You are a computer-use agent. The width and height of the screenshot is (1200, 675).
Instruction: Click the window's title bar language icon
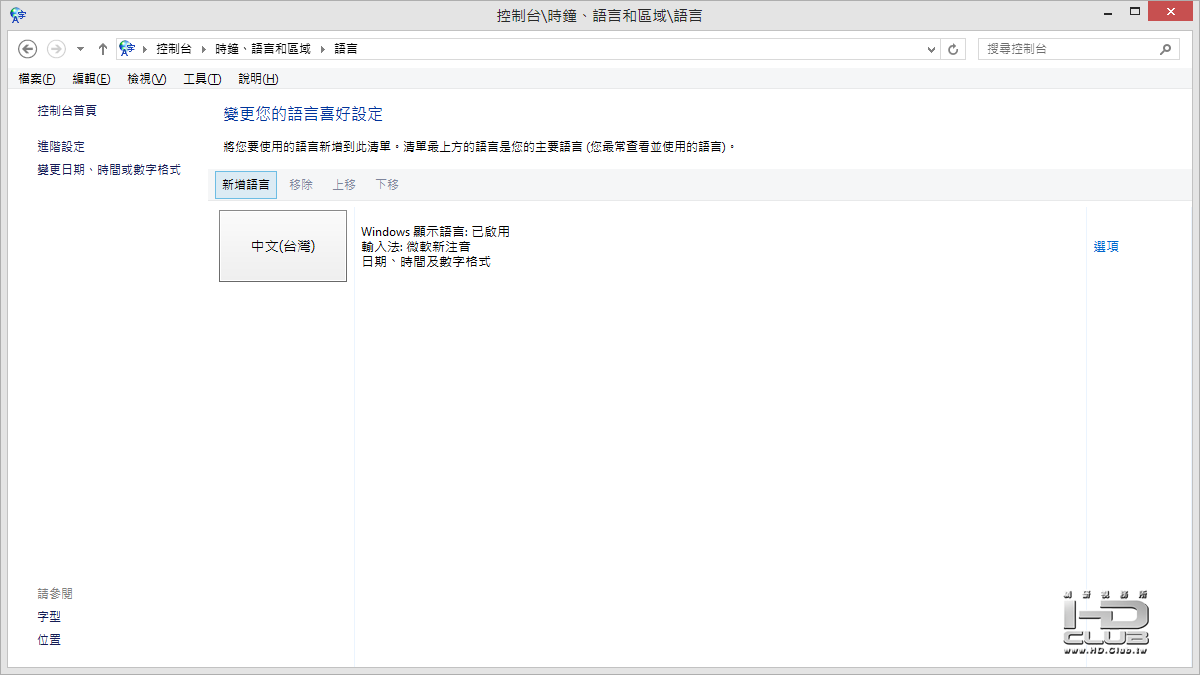point(18,15)
